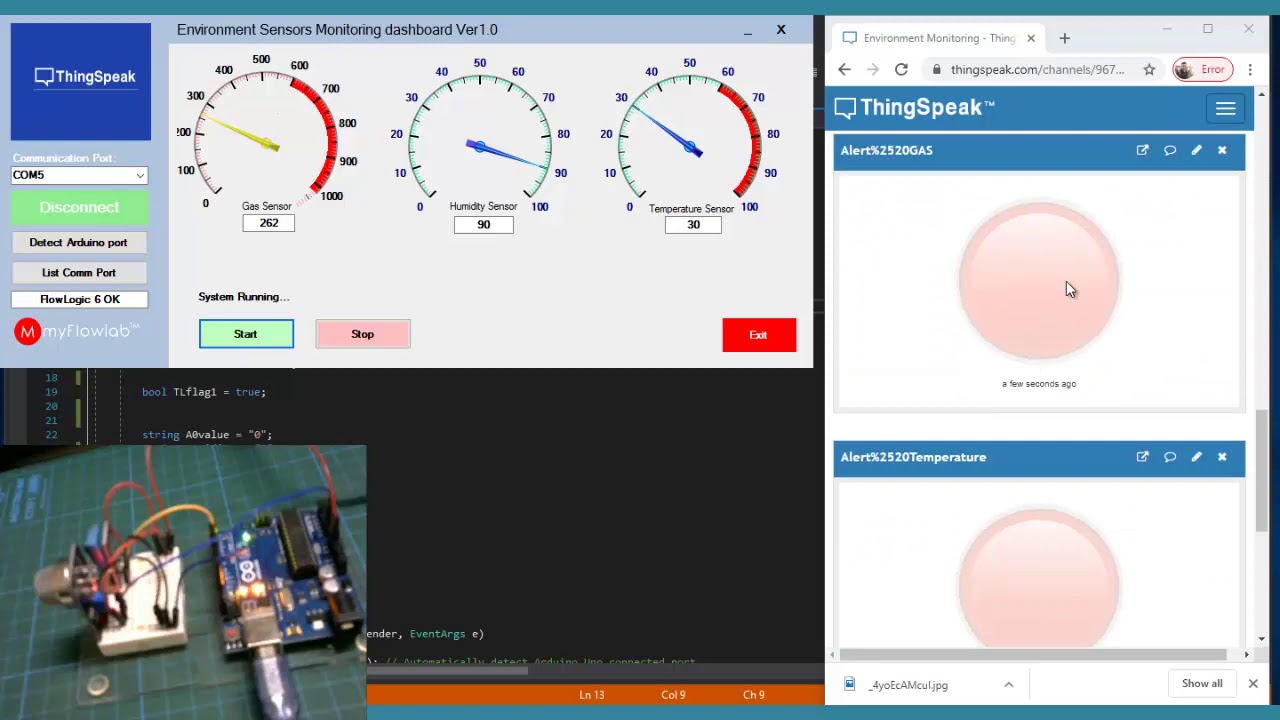Click the Disconnect button
The image size is (1280, 720).
(79, 207)
